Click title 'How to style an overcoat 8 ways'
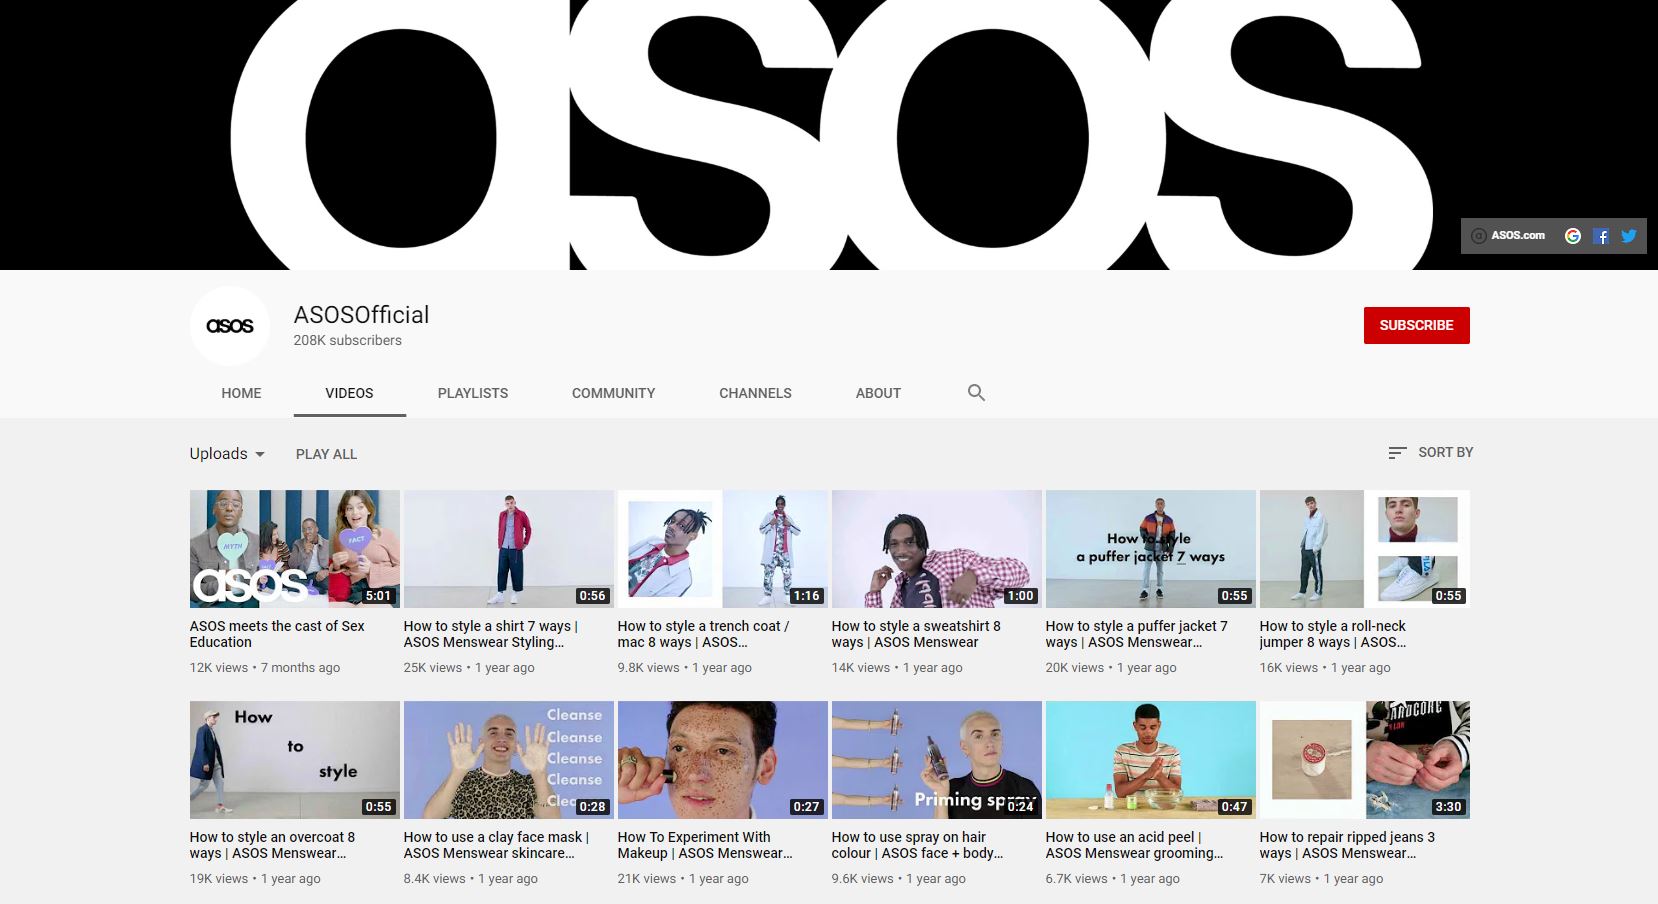The height and width of the screenshot is (904, 1658). point(272,845)
